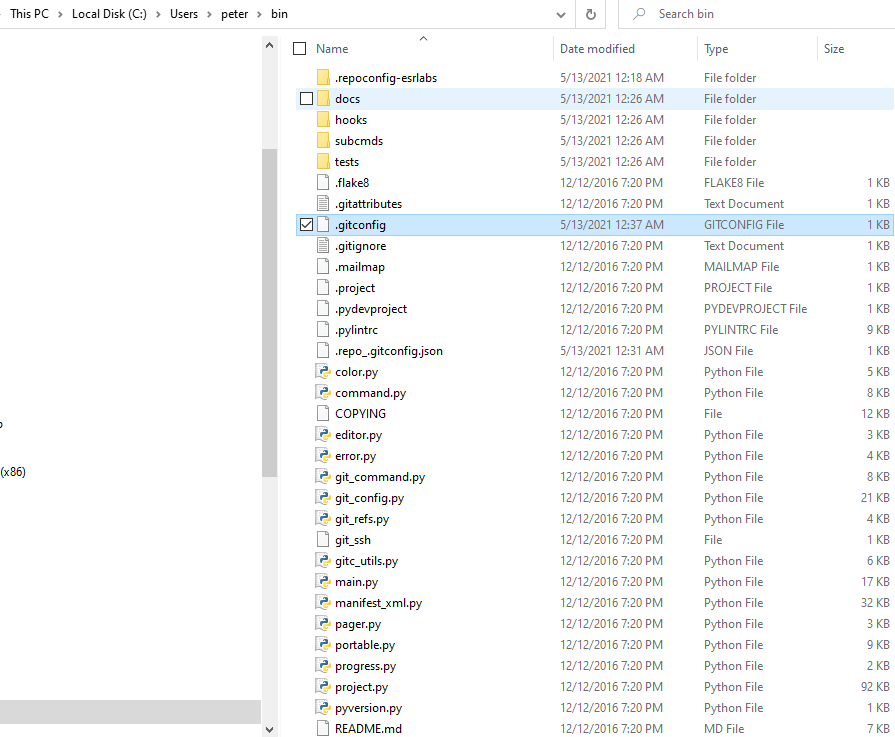895x737 pixels.
Task: Check the docs folder checkbox
Action: 306,99
